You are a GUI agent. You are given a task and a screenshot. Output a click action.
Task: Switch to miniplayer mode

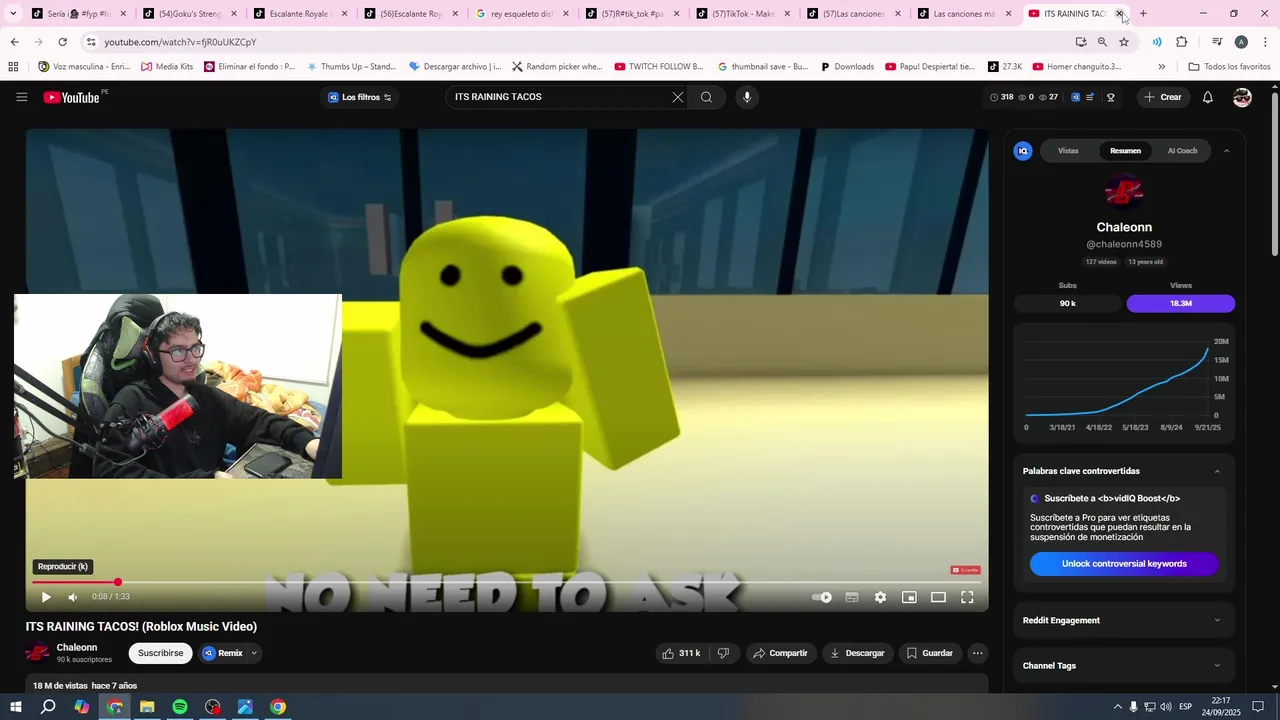click(909, 597)
